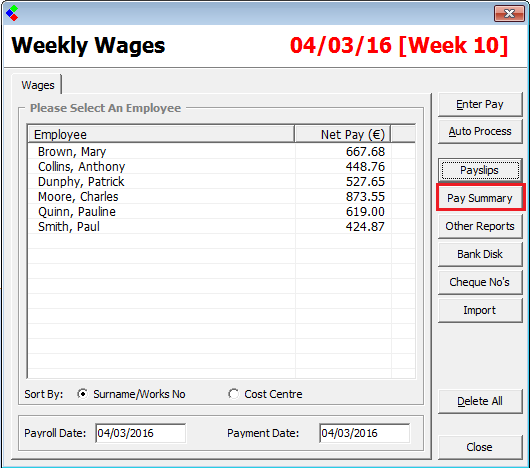Click the Bank Disk button
Viewport: 530px width, 468px height.
(x=480, y=254)
